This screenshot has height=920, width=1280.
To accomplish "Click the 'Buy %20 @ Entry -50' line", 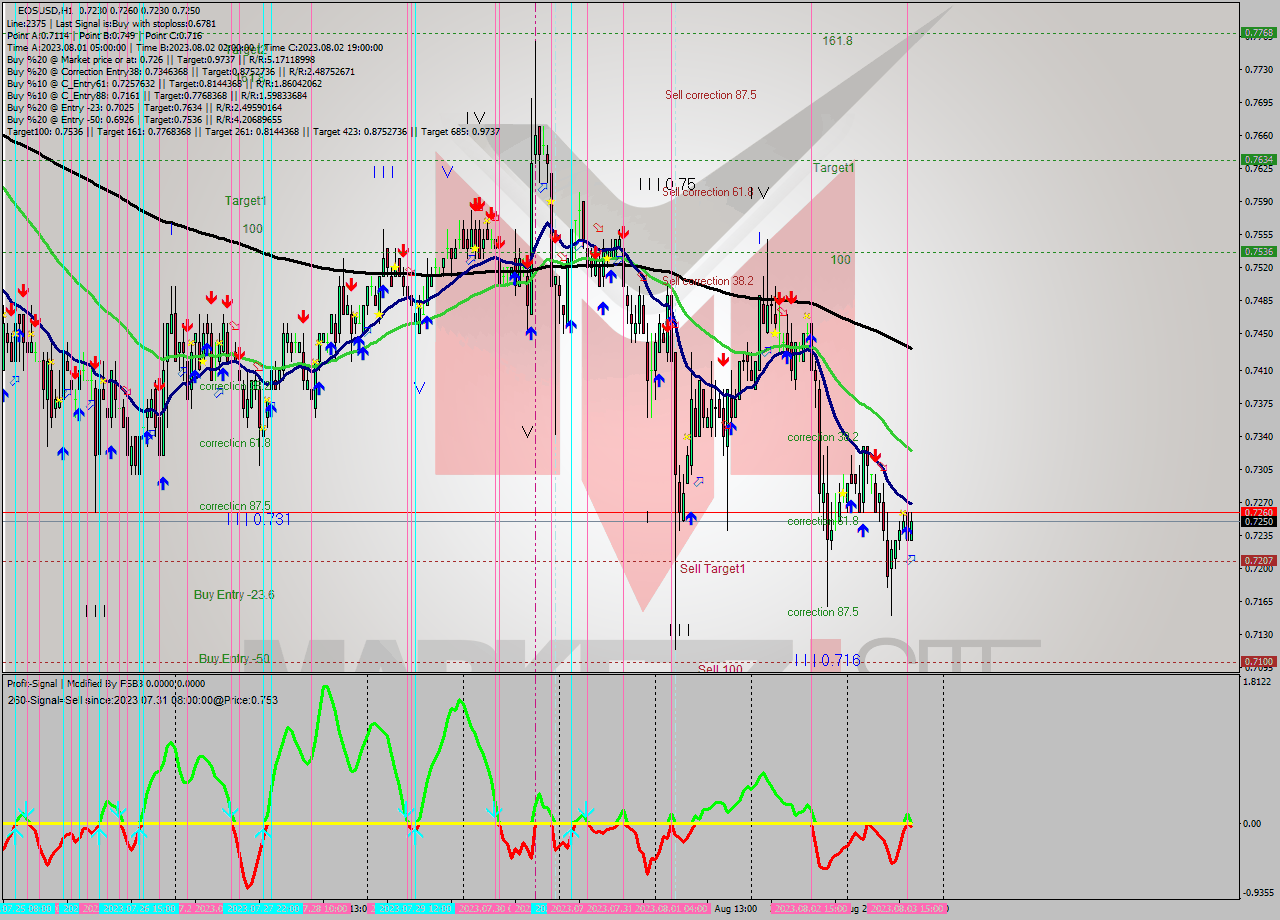I will coord(145,120).
